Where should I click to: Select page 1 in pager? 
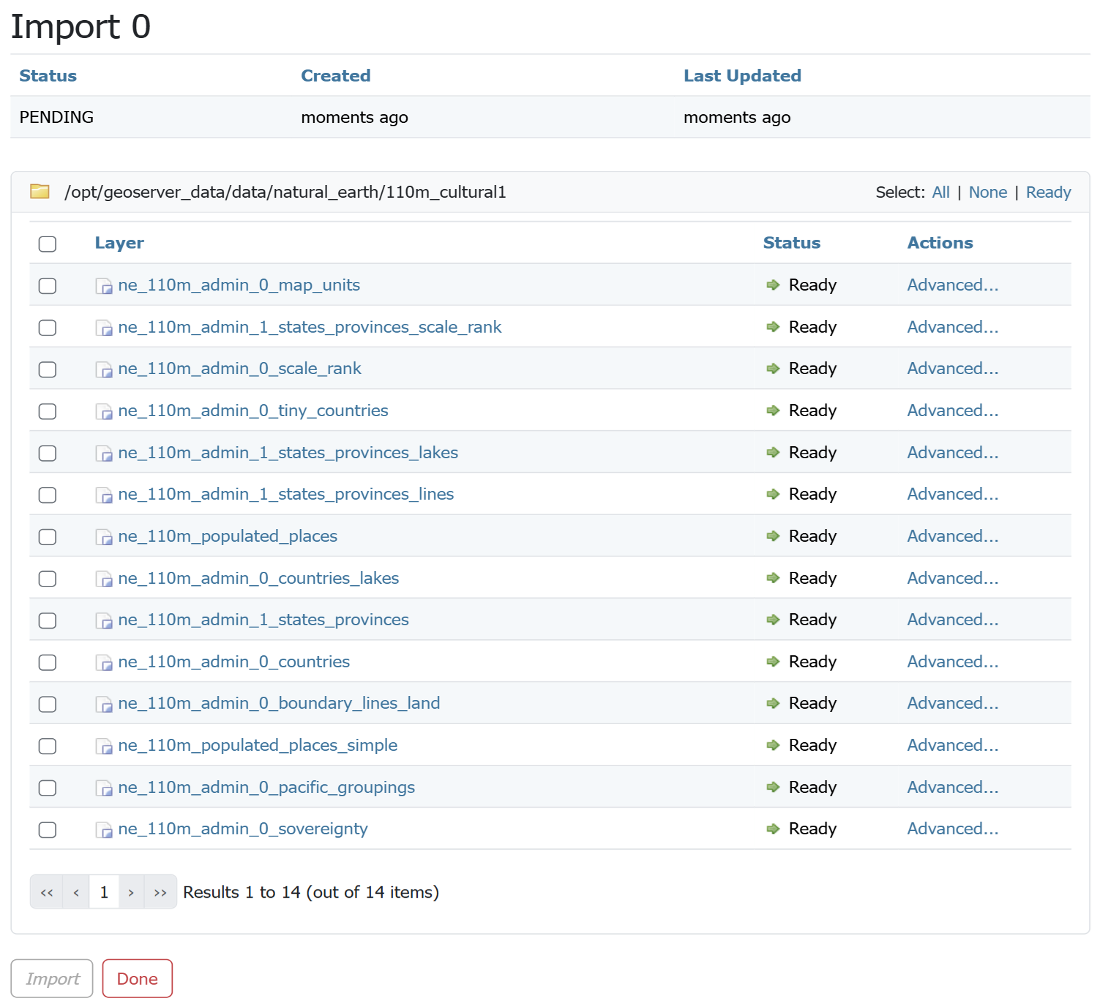coord(104,893)
